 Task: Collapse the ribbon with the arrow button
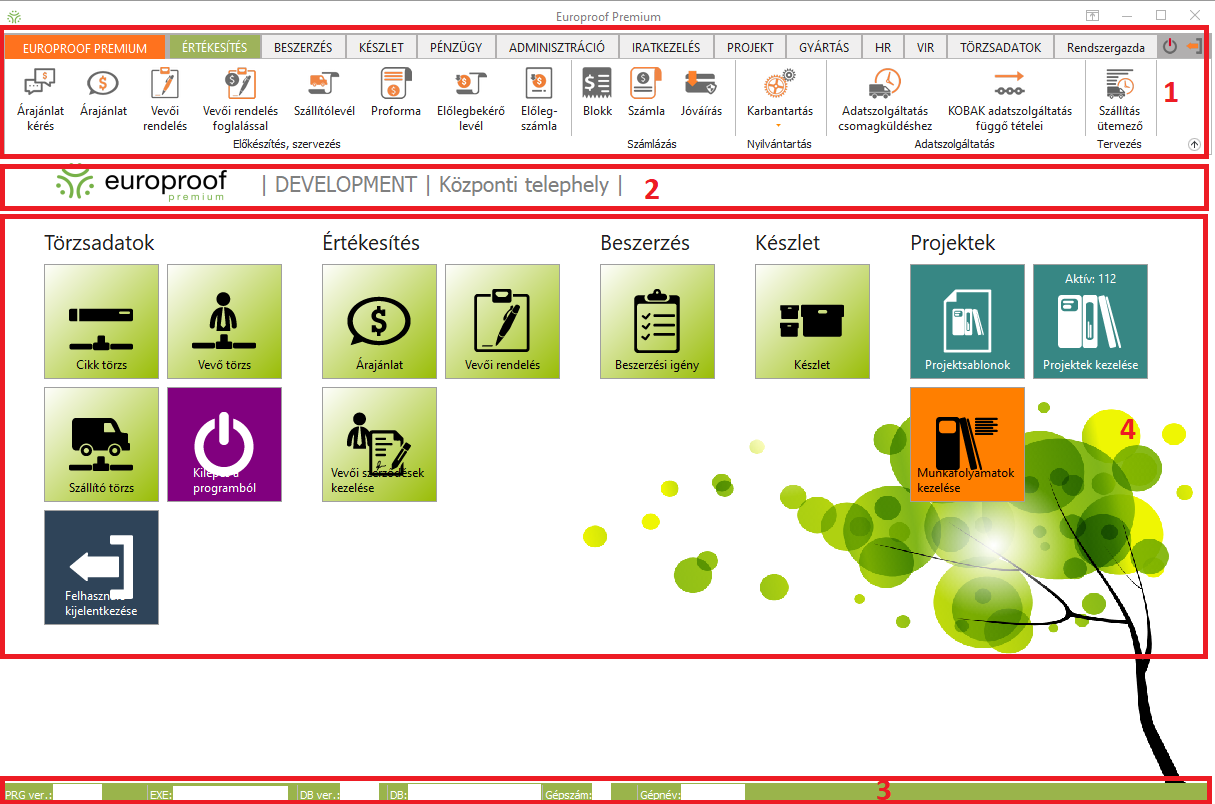[1193, 144]
